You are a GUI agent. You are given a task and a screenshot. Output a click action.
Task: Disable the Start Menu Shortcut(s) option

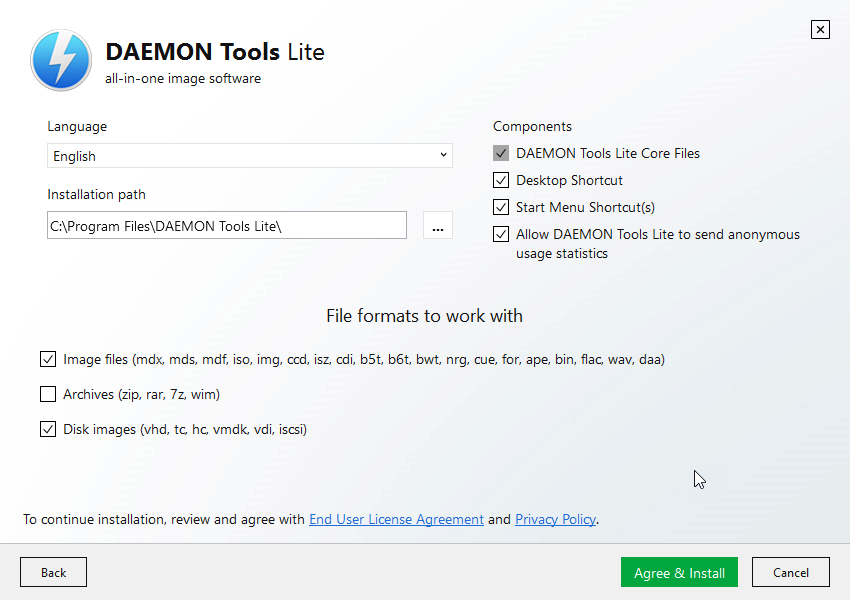click(x=501, y=208)
